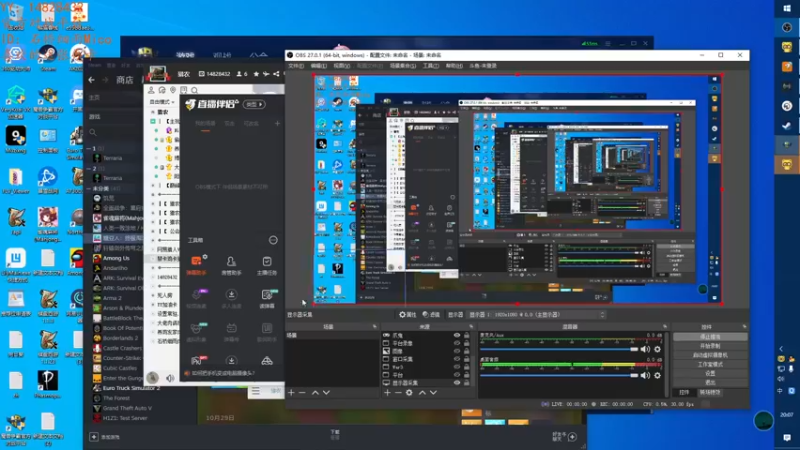Screen dimensions: 800x450
Task: Open 编辑(E) menu in OBS
Action: (x=318, y=66)
